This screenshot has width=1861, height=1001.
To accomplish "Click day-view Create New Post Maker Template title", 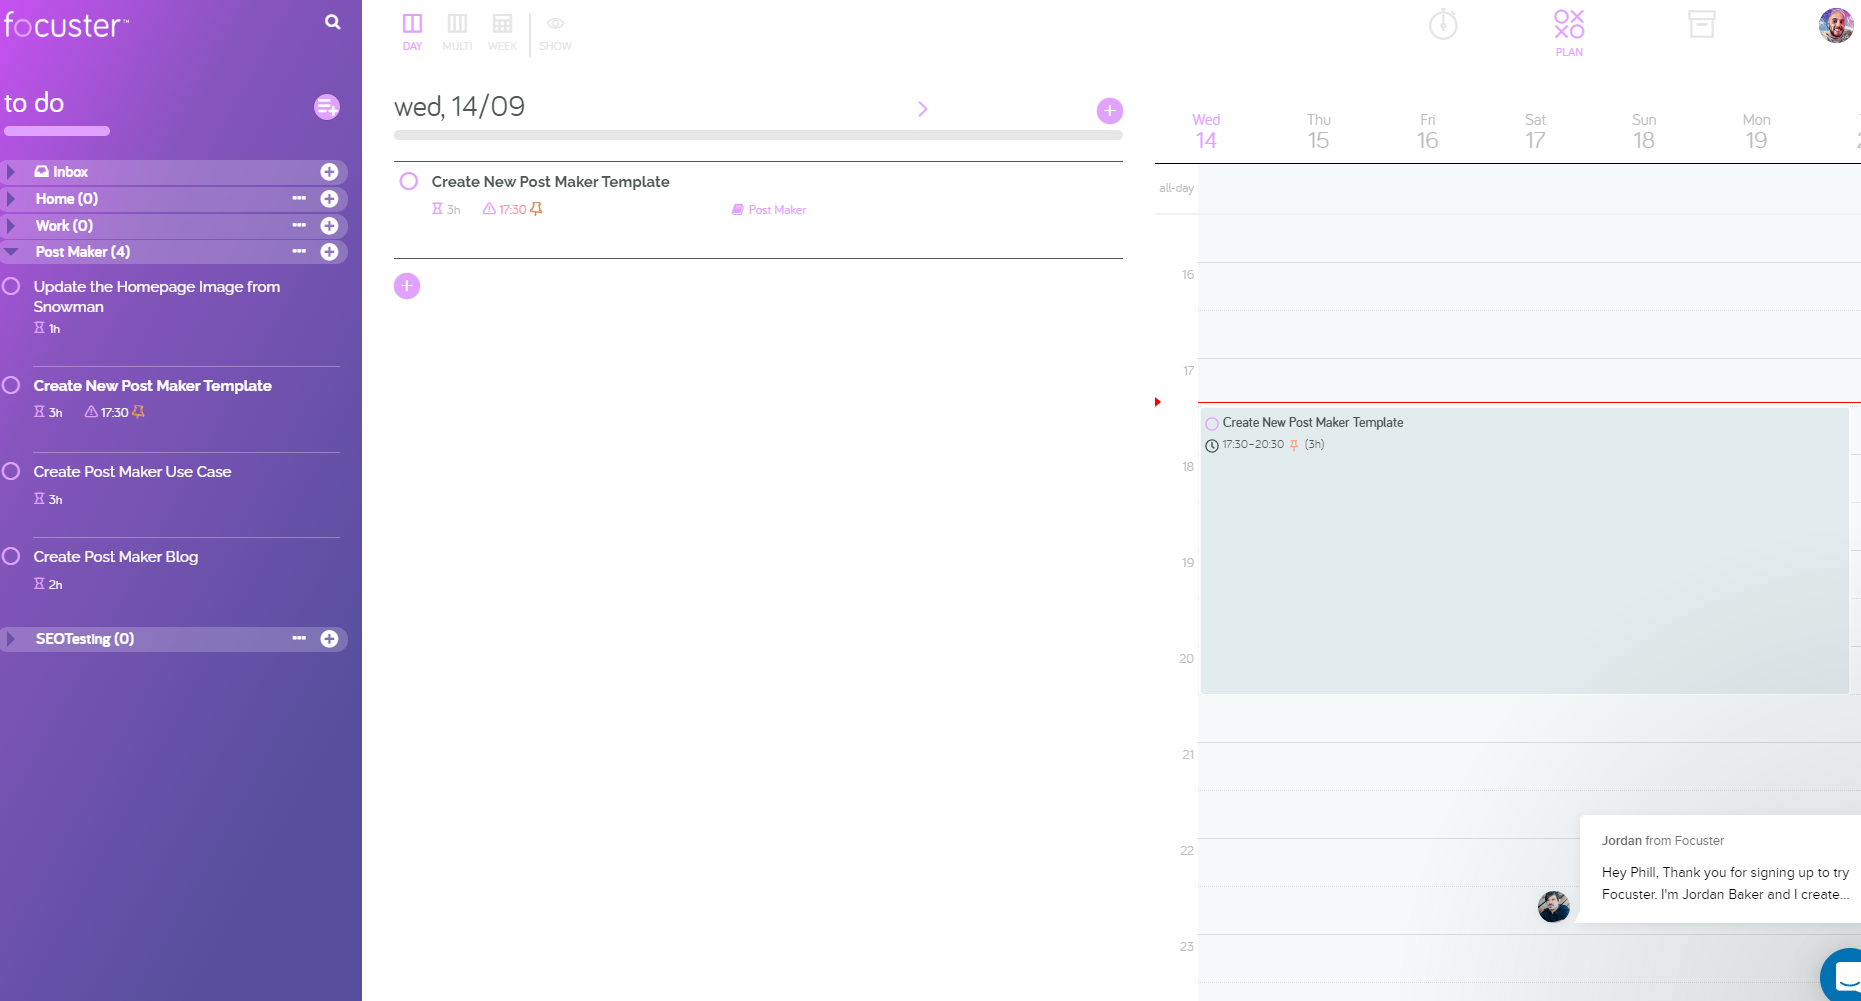I will [550, 181].
